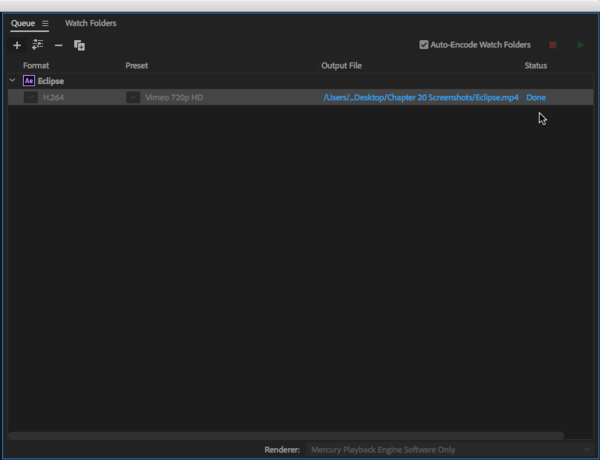Open the Queue panel hamburger menu
Image resolution: width=600 pixels, height=460 pixels.
point(45,23)
